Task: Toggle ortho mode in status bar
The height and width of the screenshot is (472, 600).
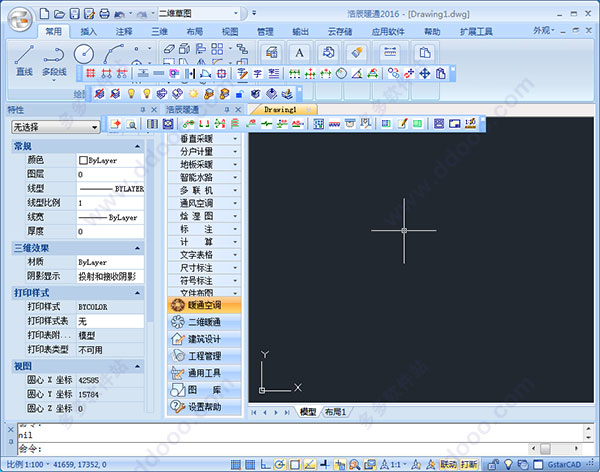Action: tap(265, 464)
